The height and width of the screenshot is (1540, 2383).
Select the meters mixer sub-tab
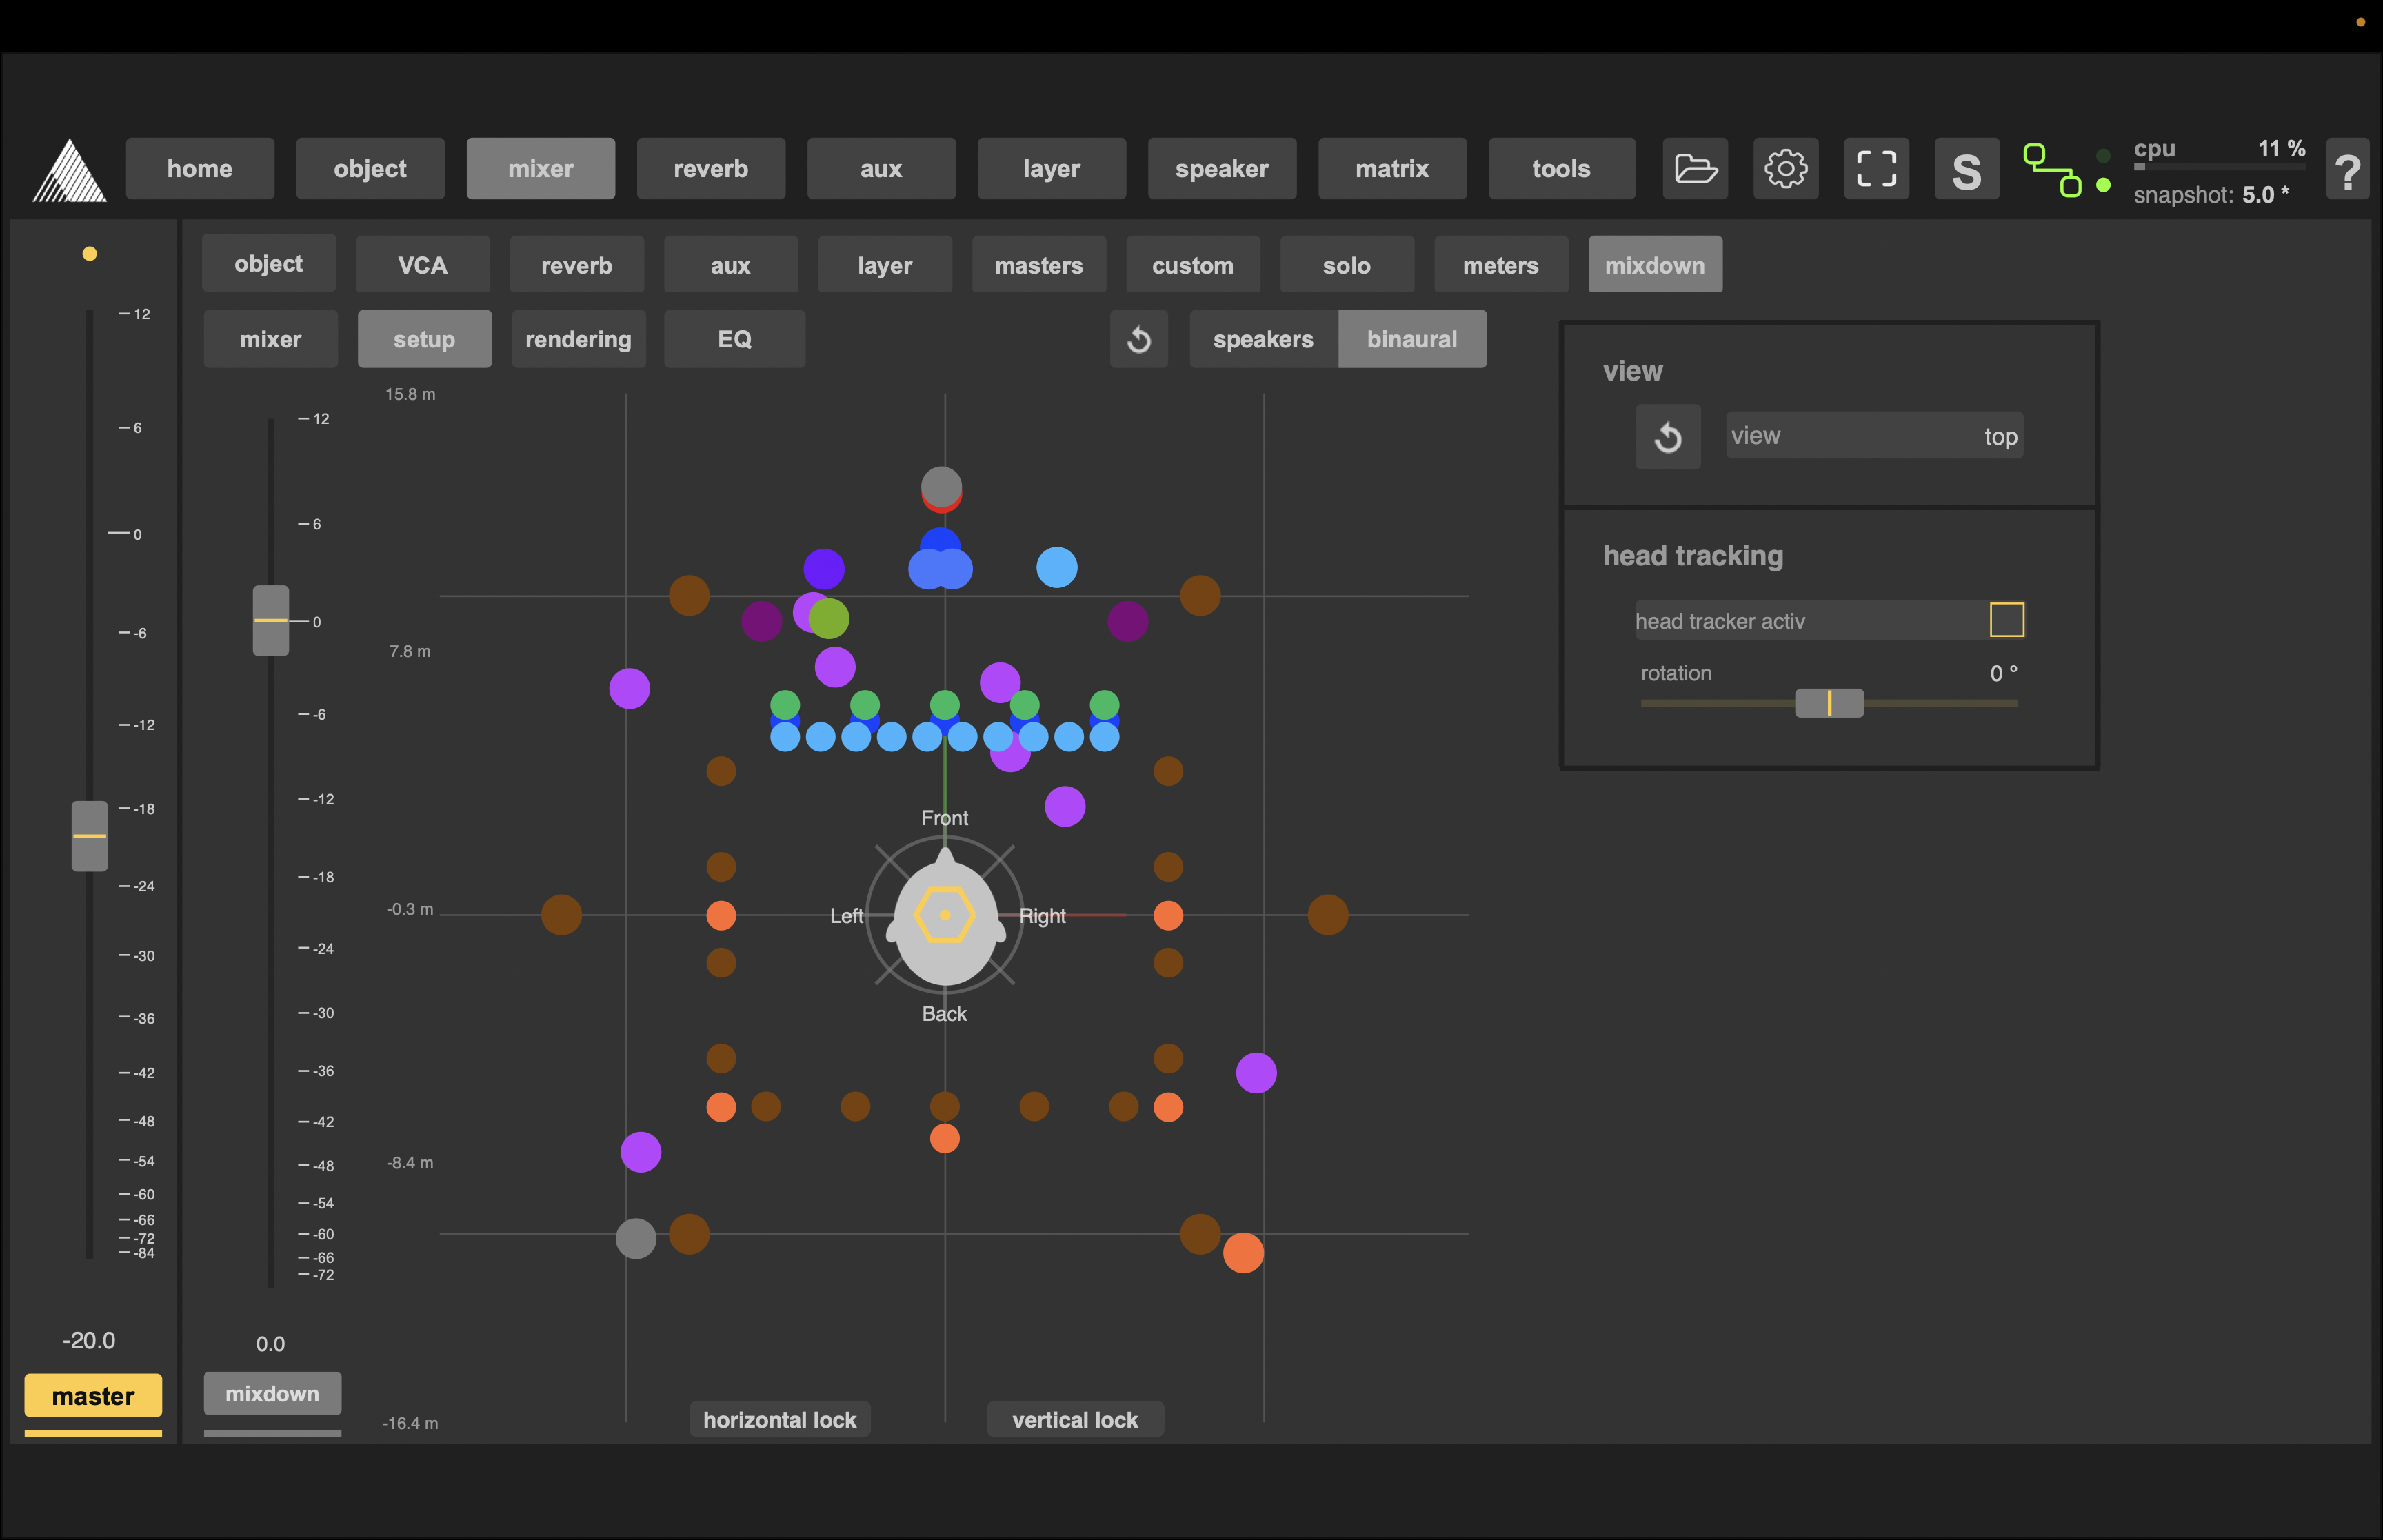coord(1500,265)
